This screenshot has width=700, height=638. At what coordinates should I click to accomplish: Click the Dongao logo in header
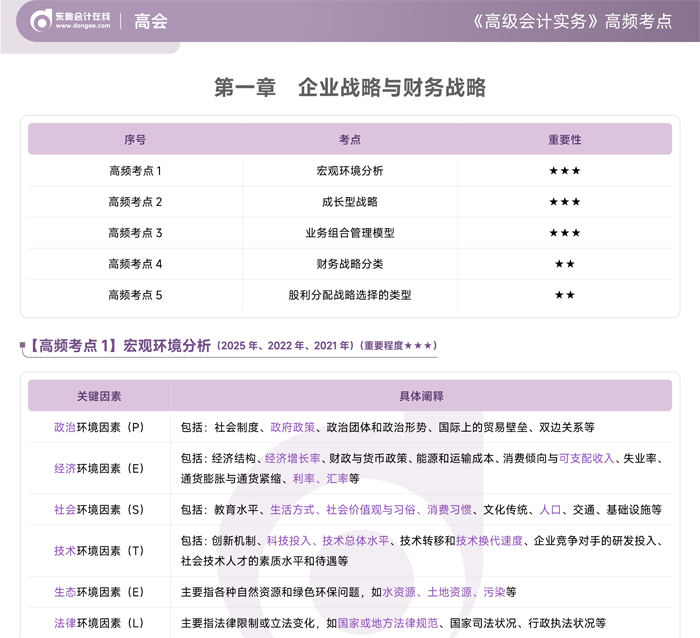[x=70, y=21]
